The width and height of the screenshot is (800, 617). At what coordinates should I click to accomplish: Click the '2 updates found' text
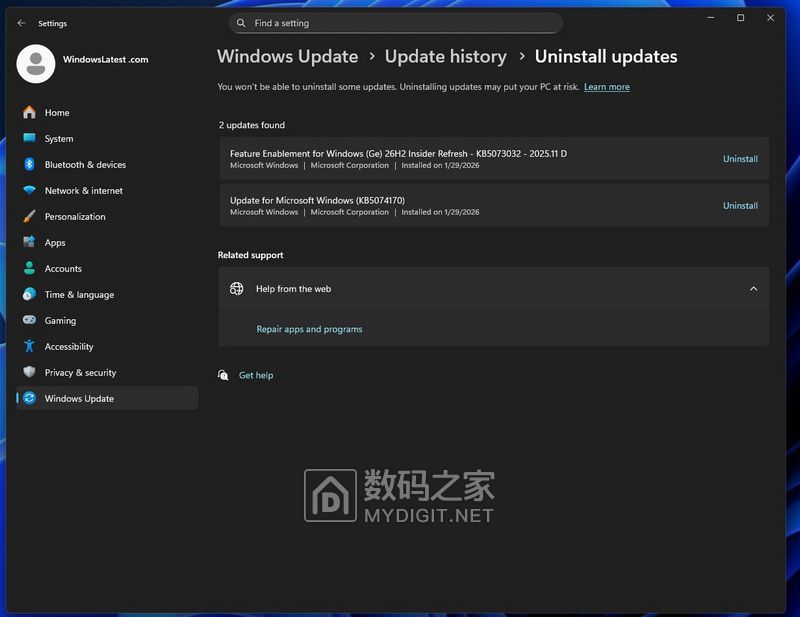(252, 125)
